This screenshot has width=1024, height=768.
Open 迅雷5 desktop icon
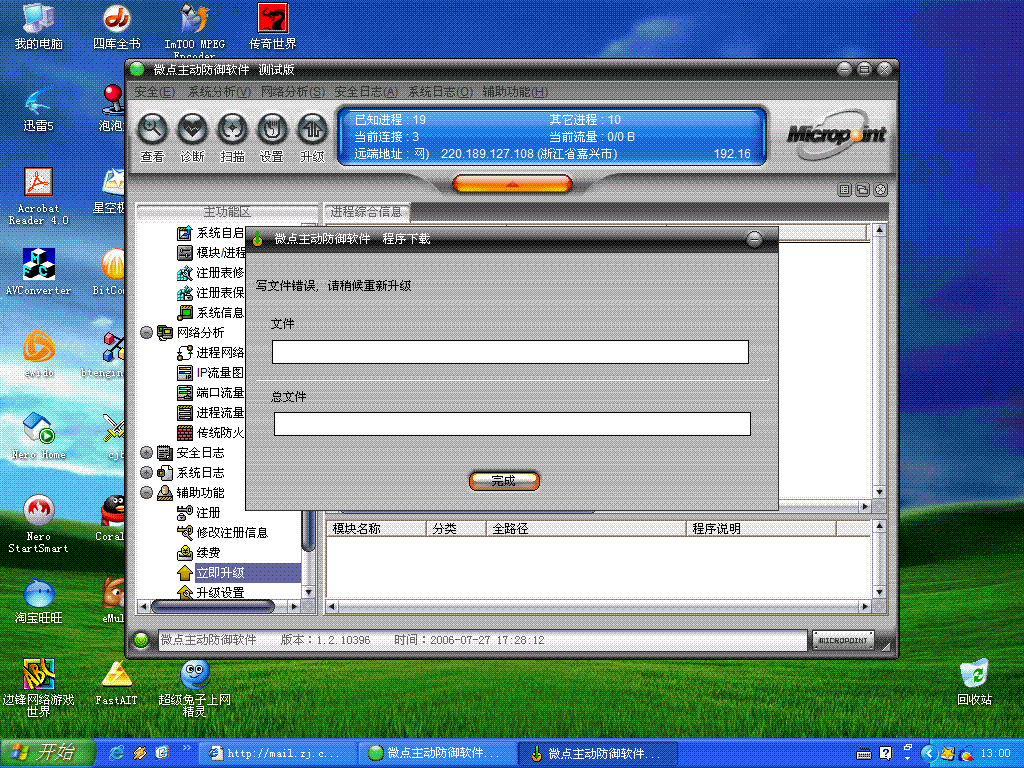click(x=39, y=108)
